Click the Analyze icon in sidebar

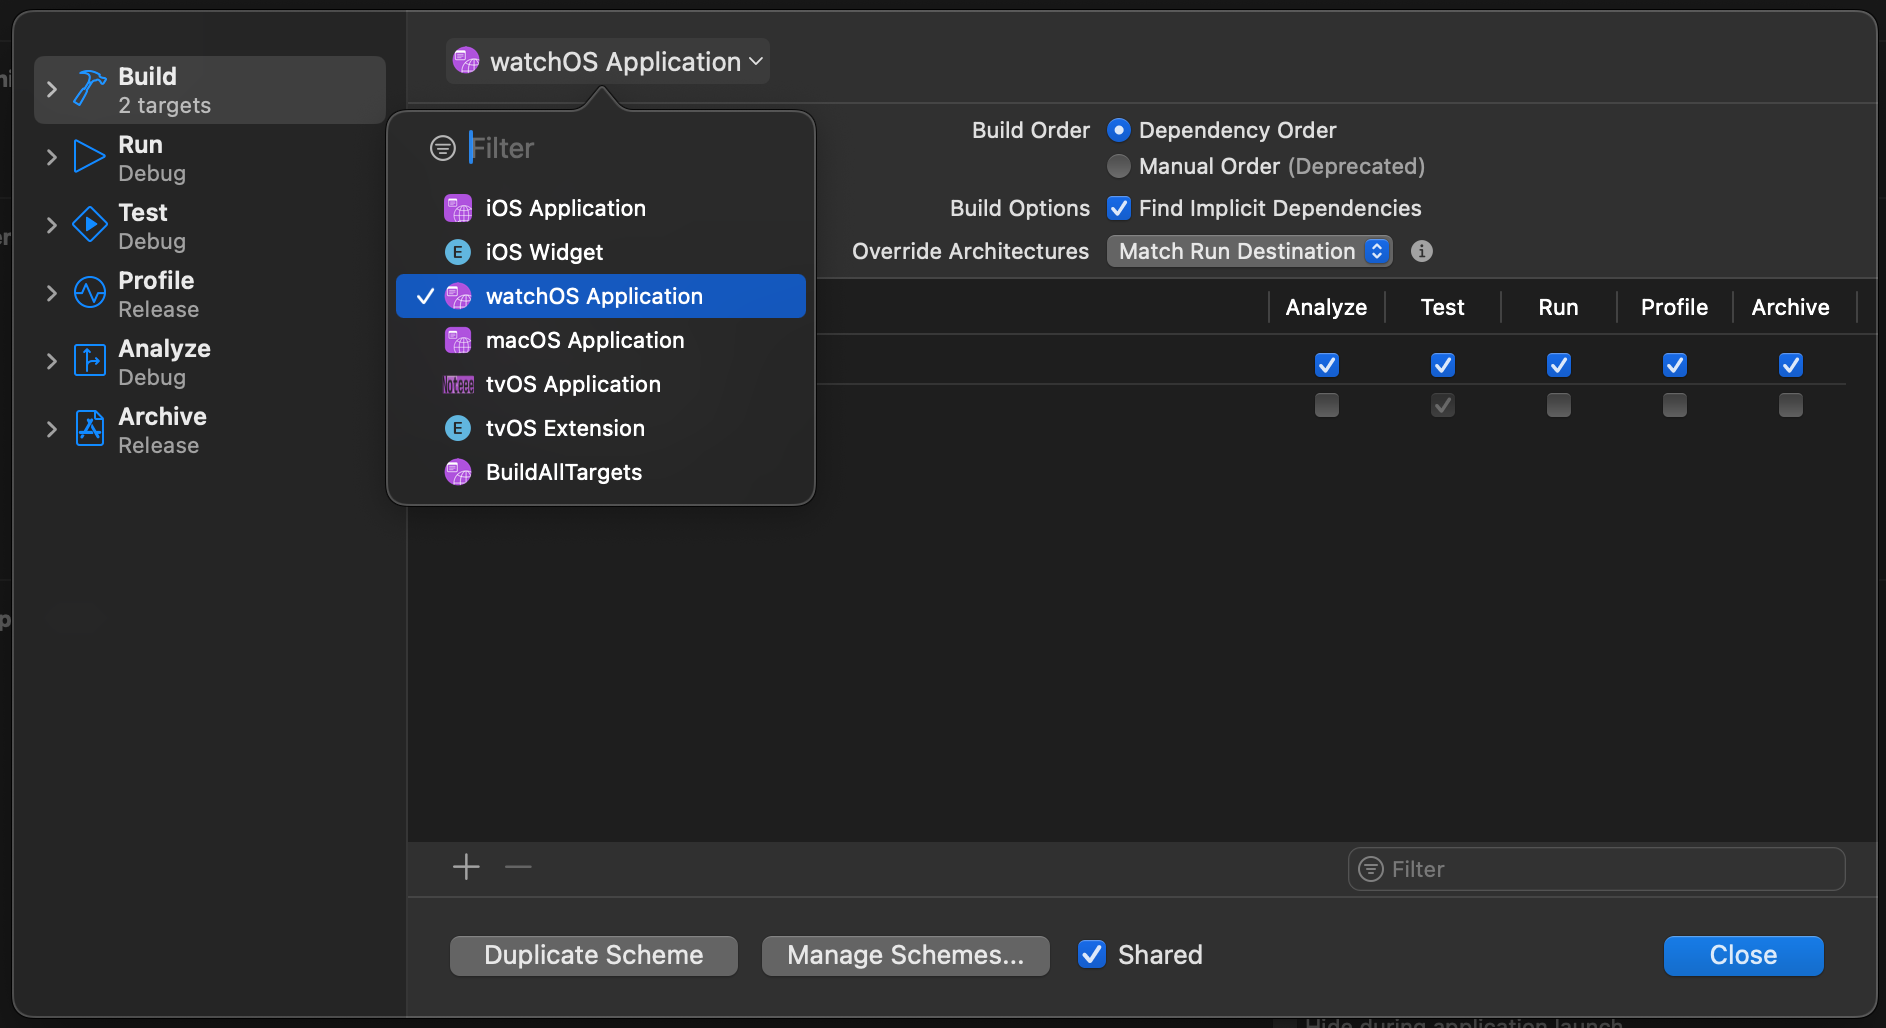[90, 360]
